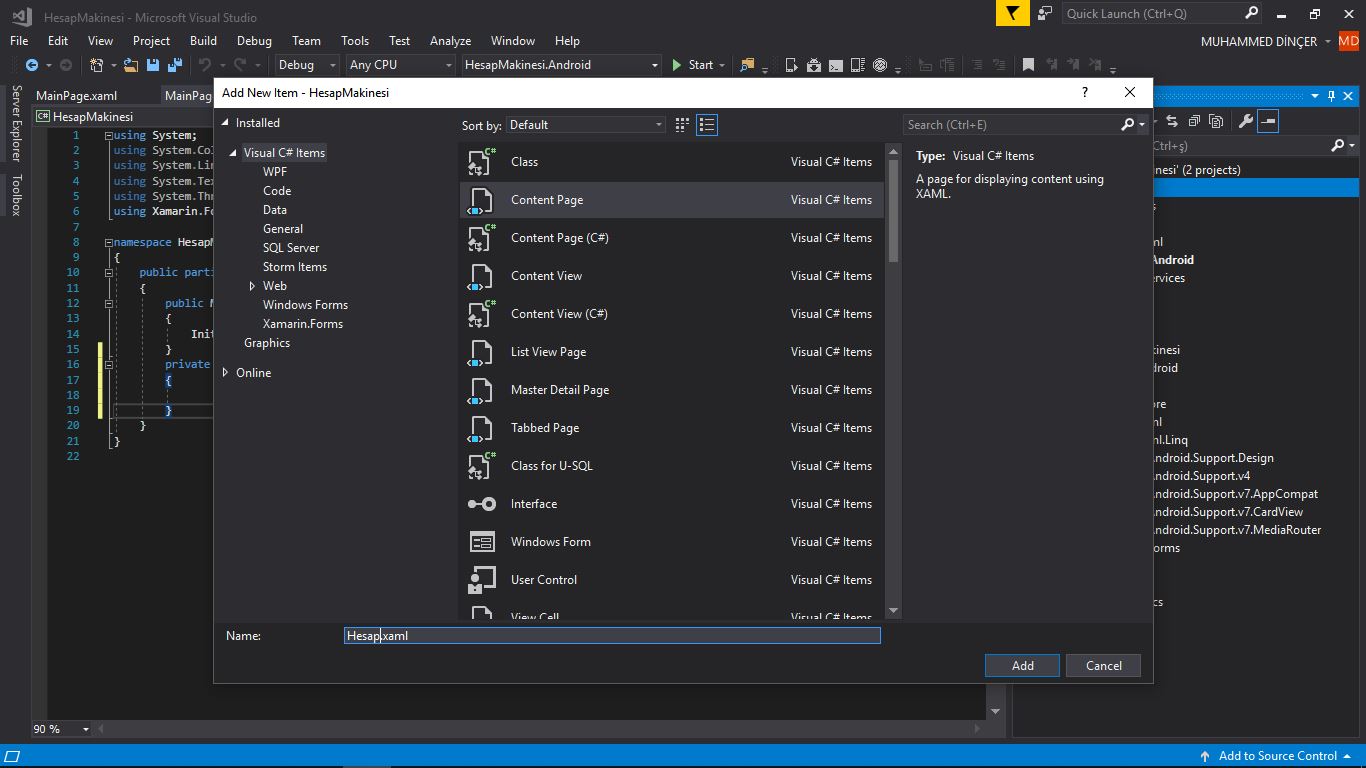Screen dimensions: 1366x768
Task: Click the New Project toolbar icon
Action: pyautogui.click(x=97, y=65)
